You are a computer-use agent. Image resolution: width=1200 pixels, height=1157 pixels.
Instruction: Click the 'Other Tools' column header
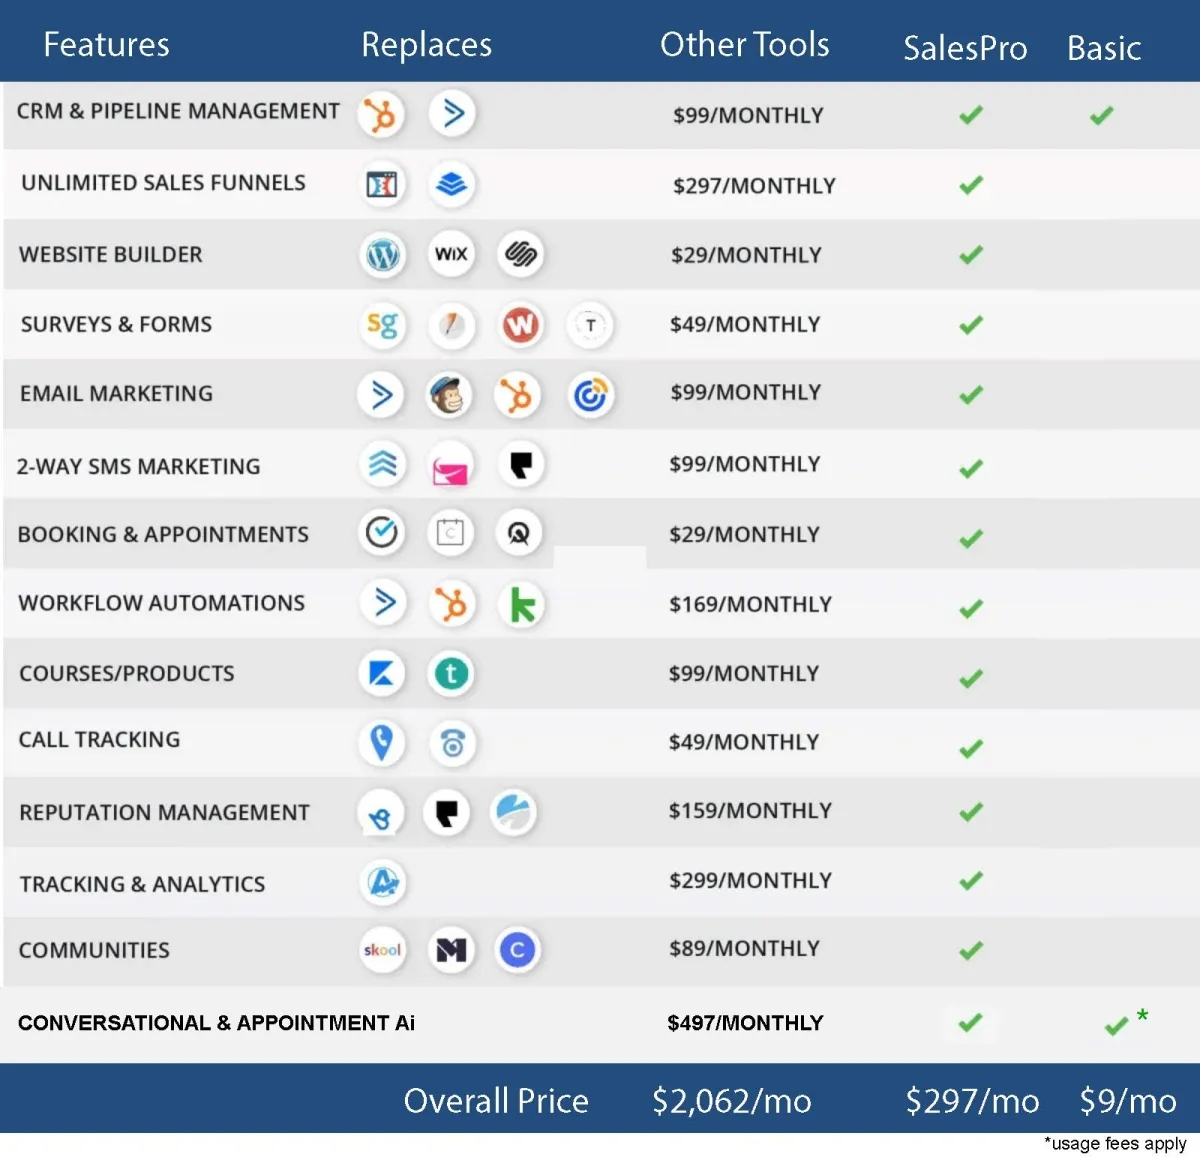(745, 45)
